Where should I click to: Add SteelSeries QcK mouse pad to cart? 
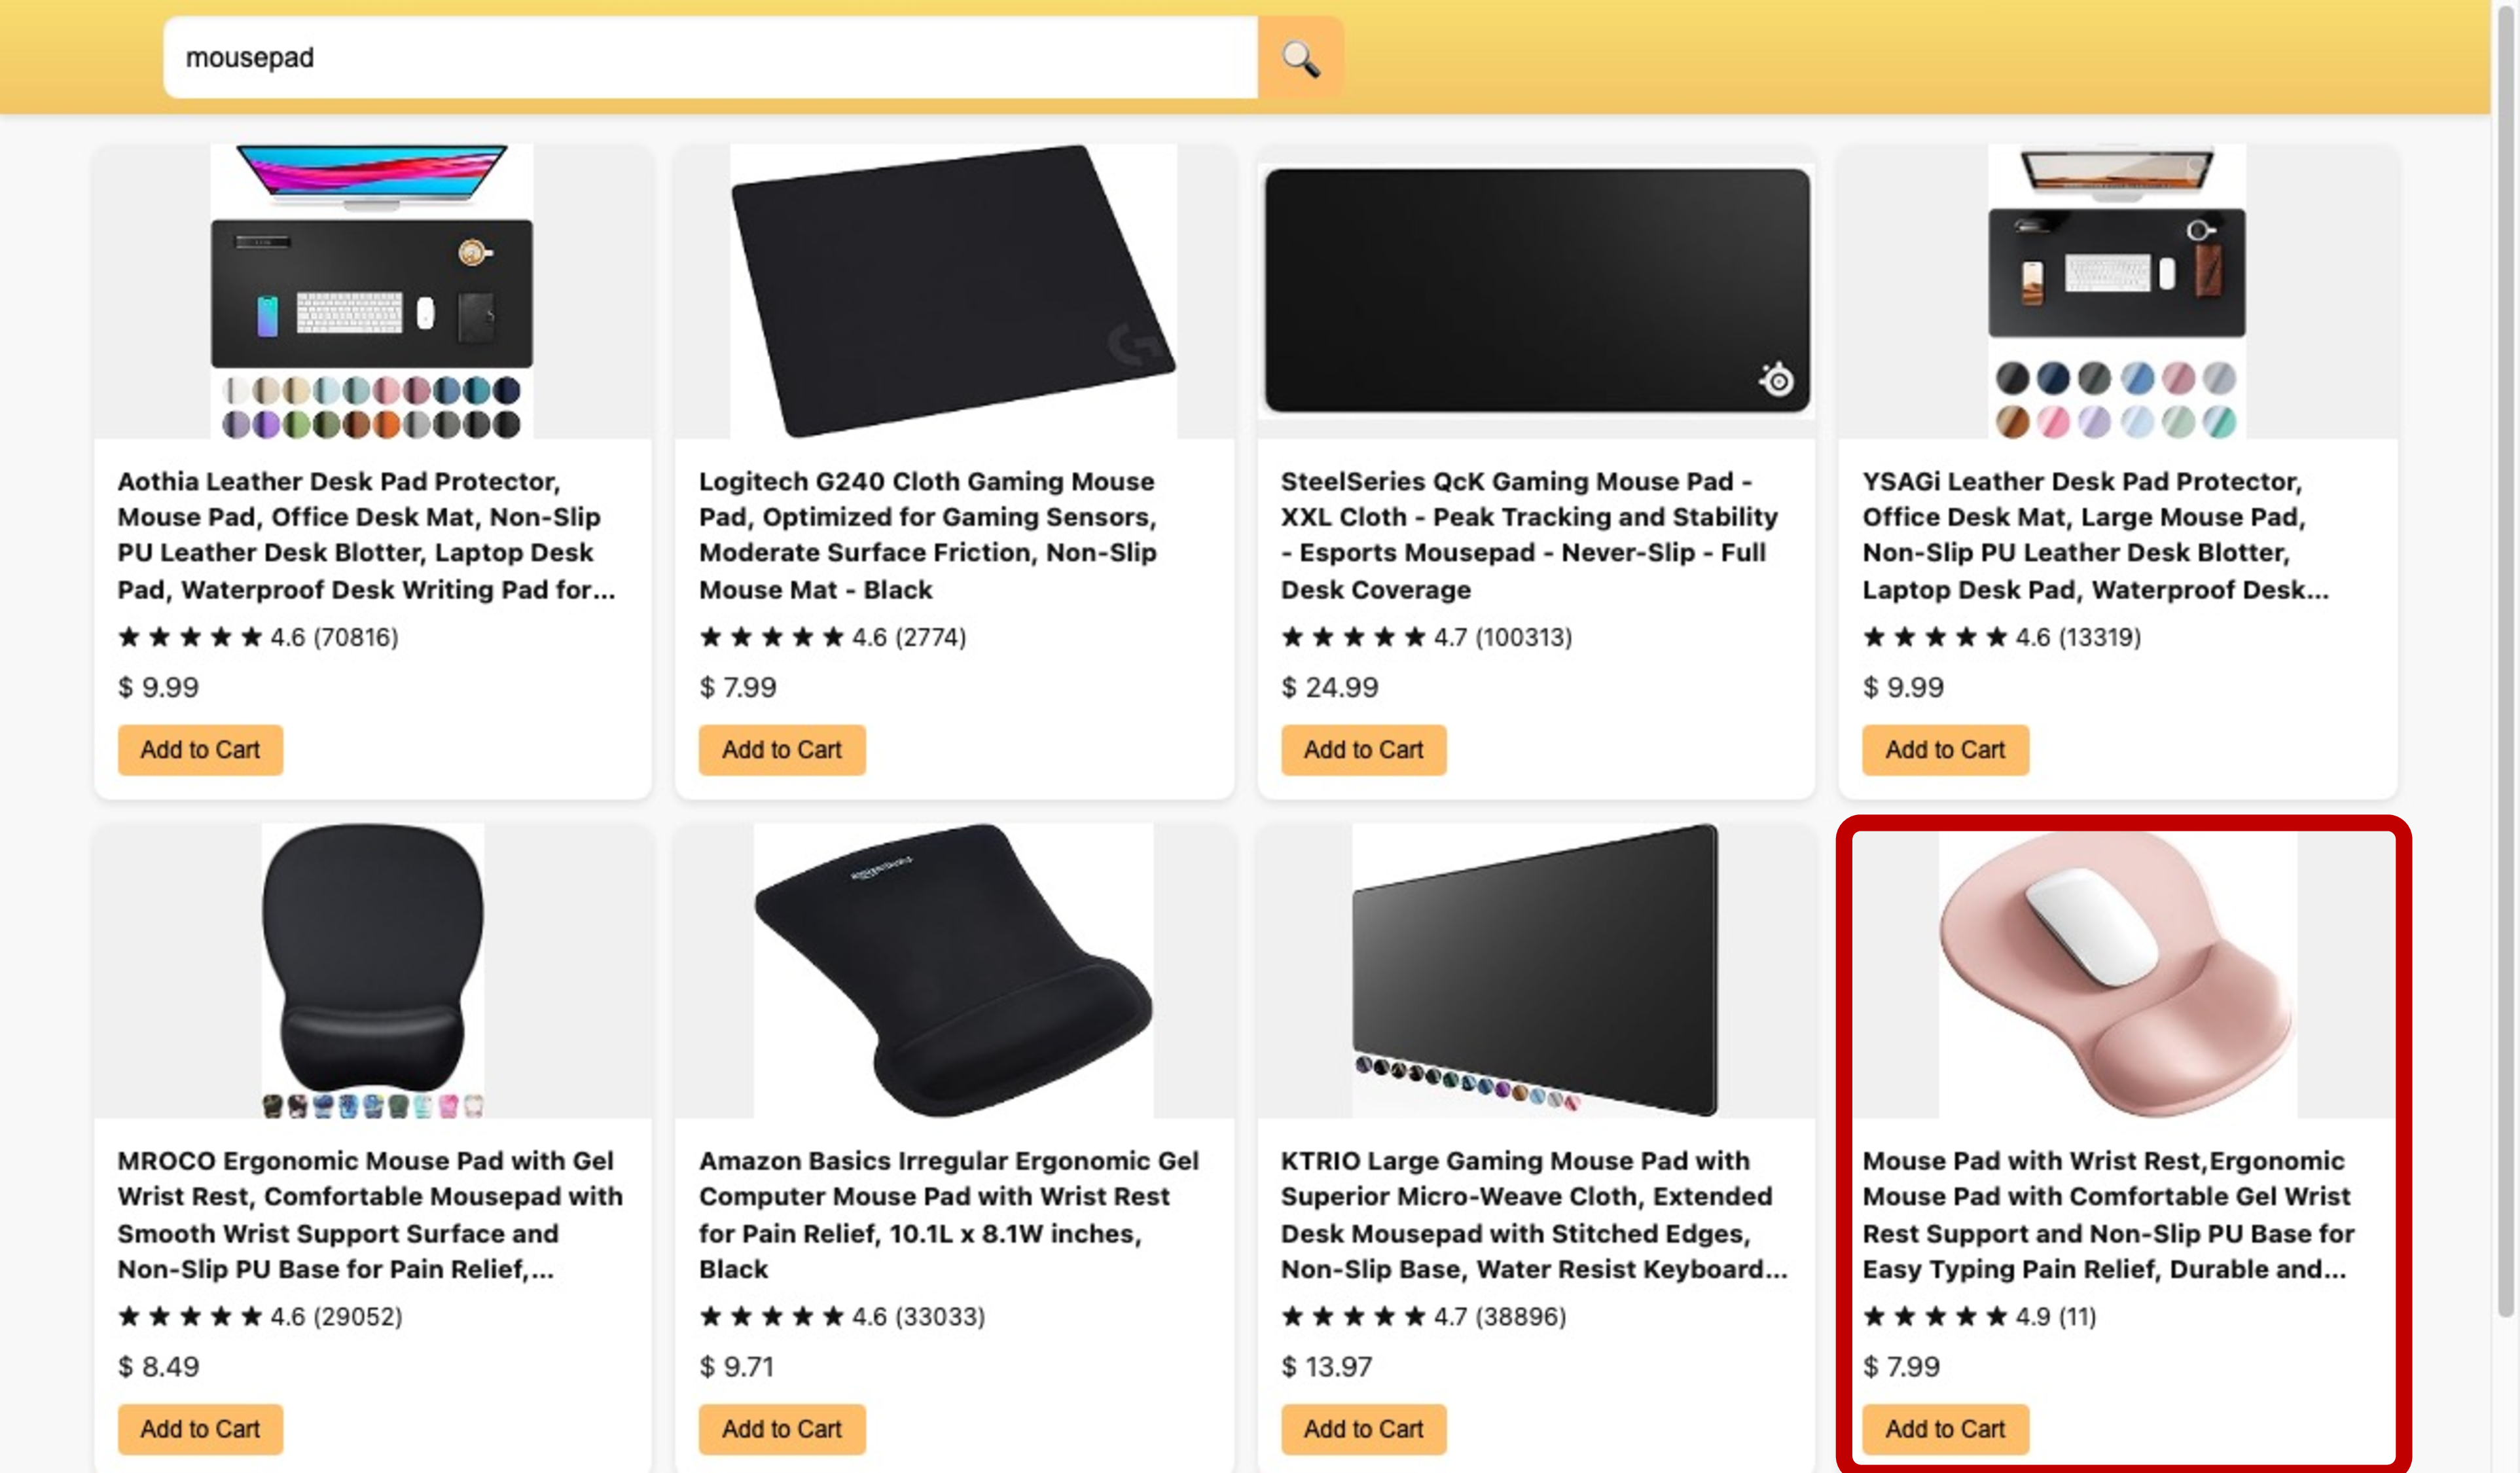tap(1364, 750)
